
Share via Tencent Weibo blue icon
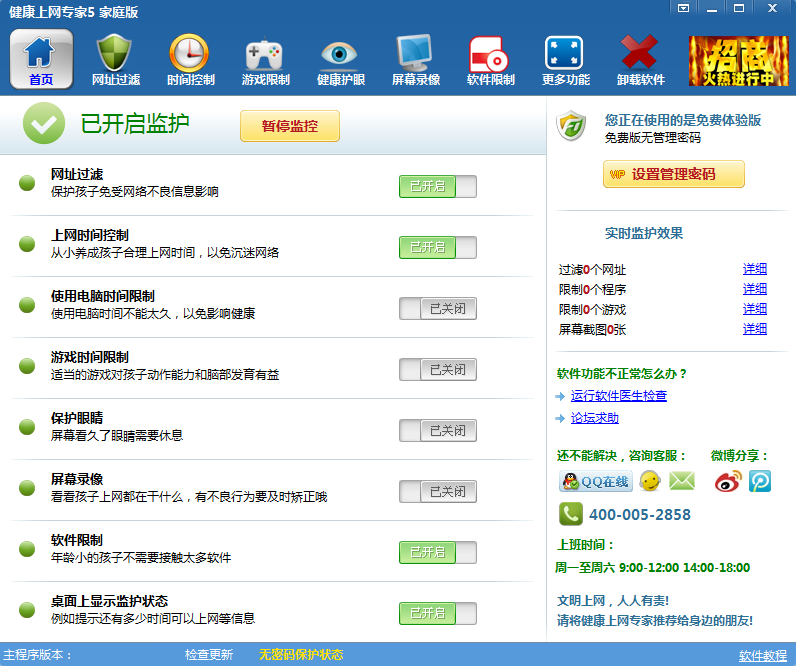click(x=760, y=481)
